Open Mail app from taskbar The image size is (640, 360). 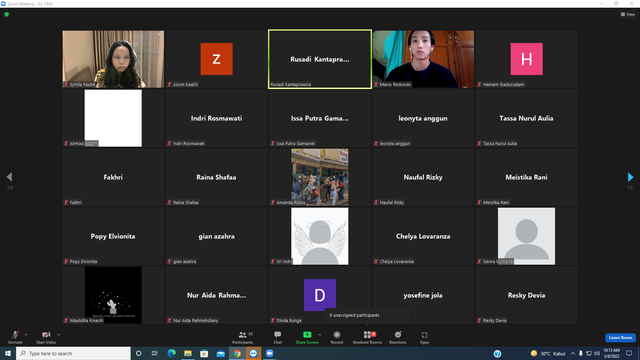pos(220,353)
